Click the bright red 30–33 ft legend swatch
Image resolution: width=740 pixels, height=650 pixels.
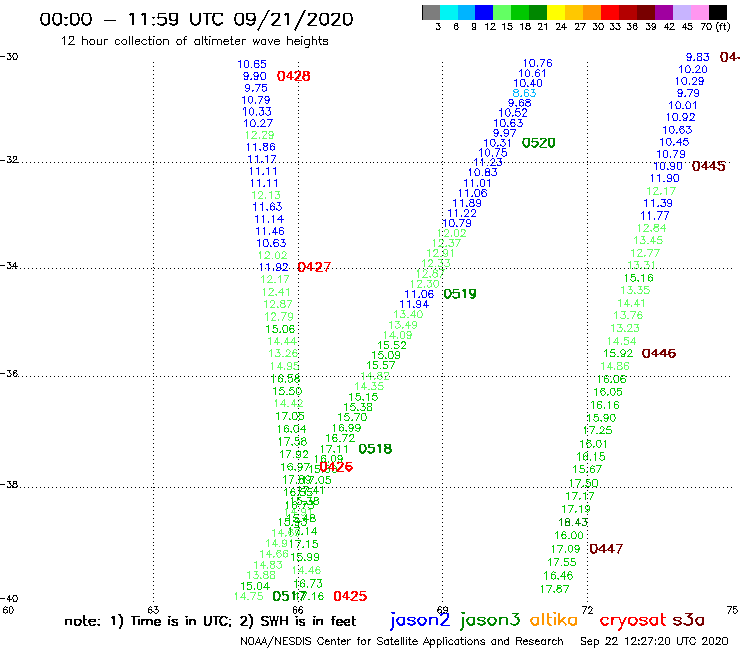coord(609,12)
